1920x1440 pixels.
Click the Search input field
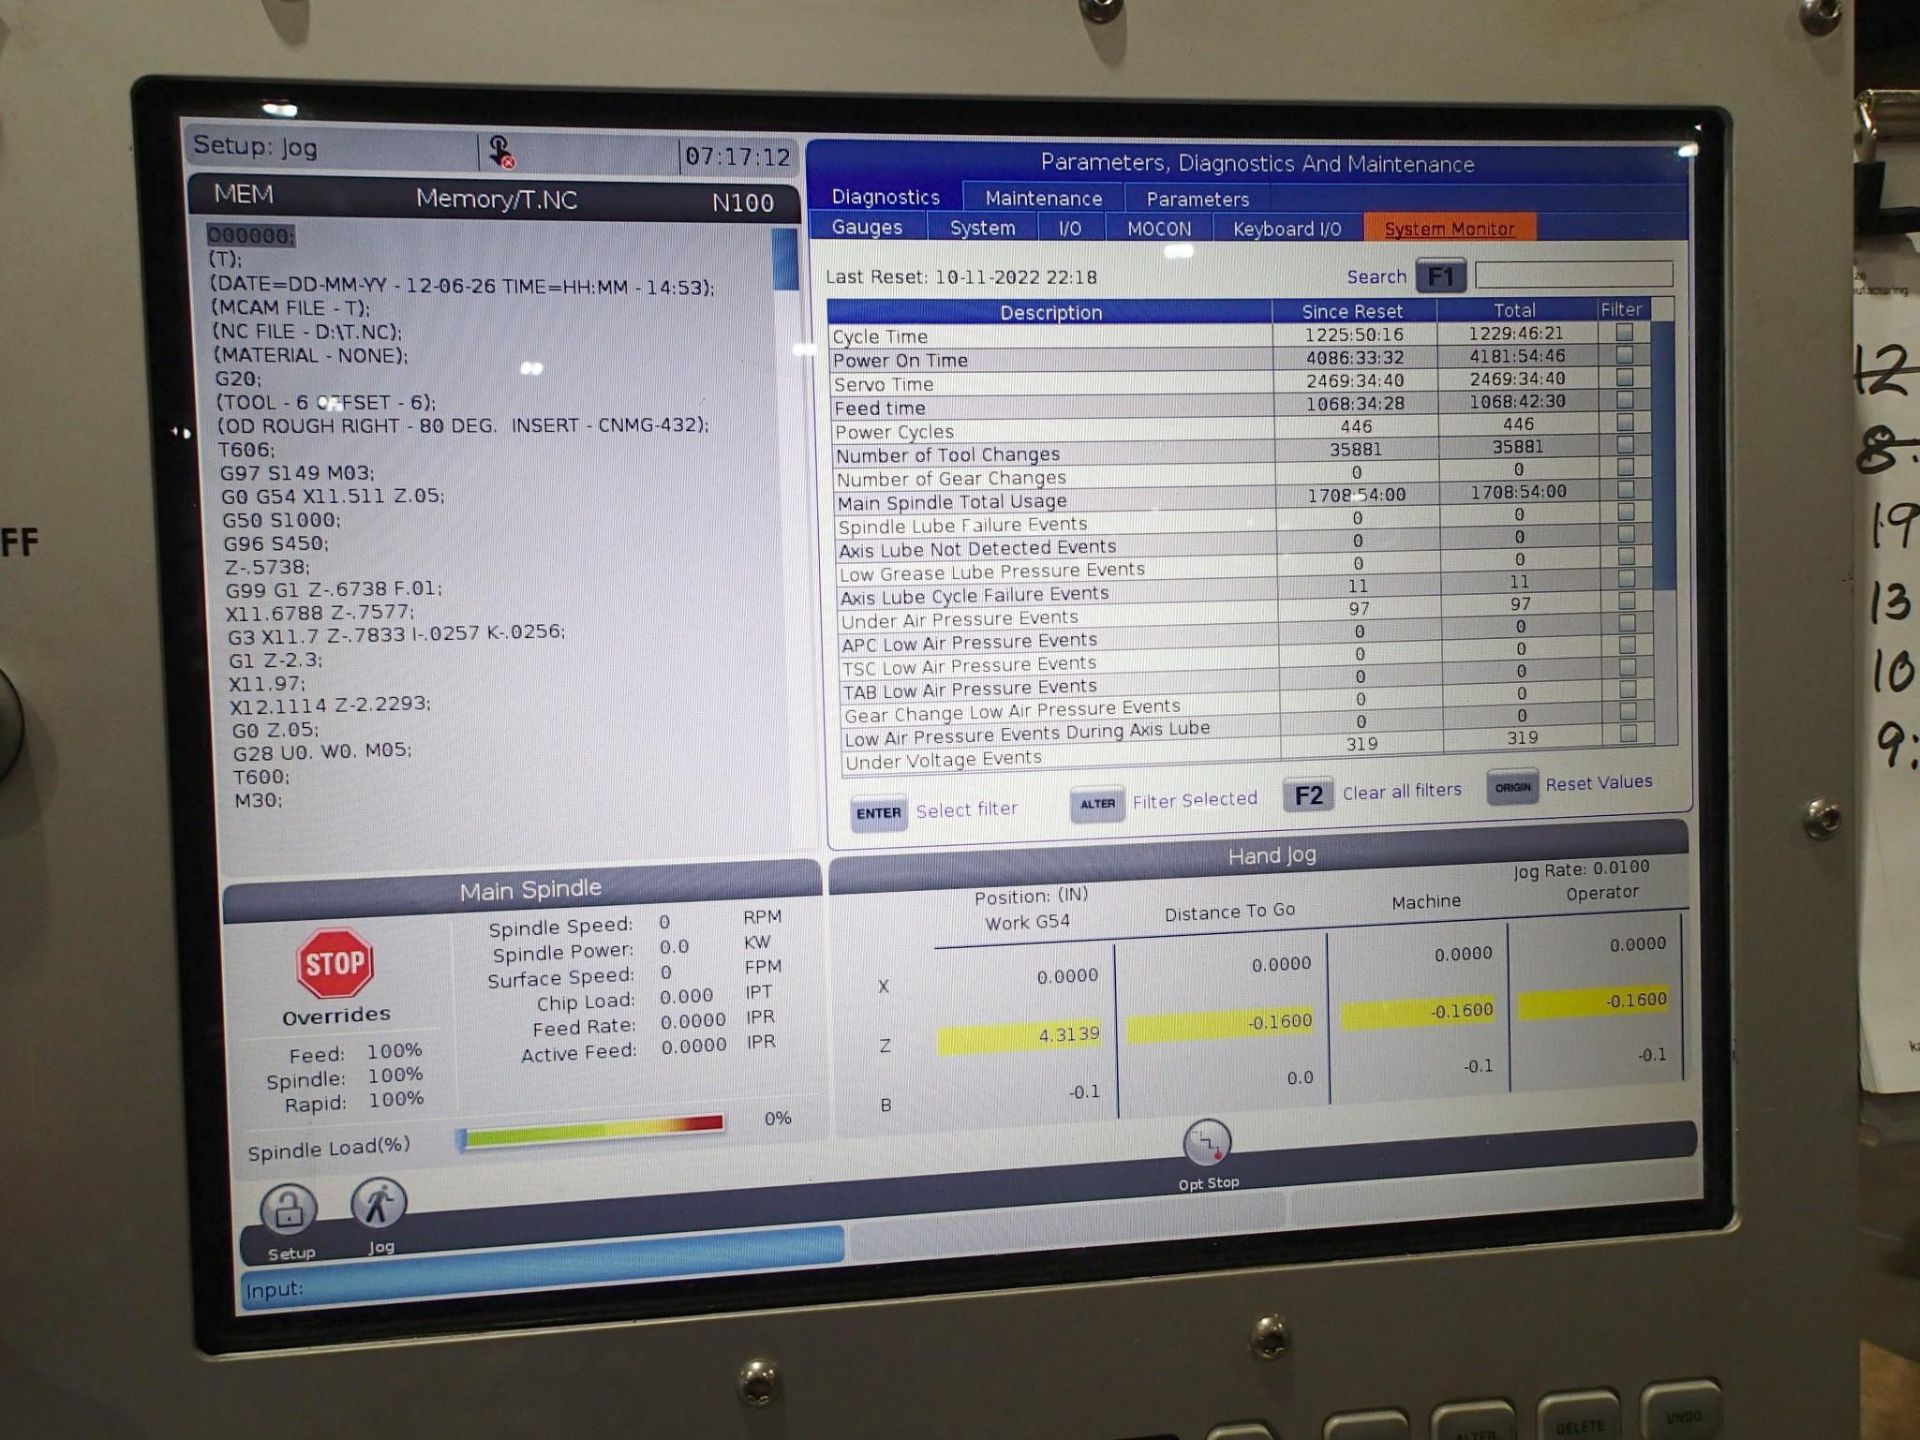pyautogui.click(x=1573, y=275)
